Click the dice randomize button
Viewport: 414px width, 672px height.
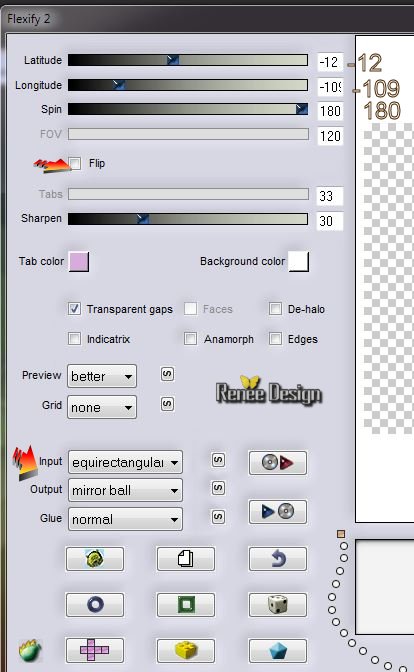[278, 605]
